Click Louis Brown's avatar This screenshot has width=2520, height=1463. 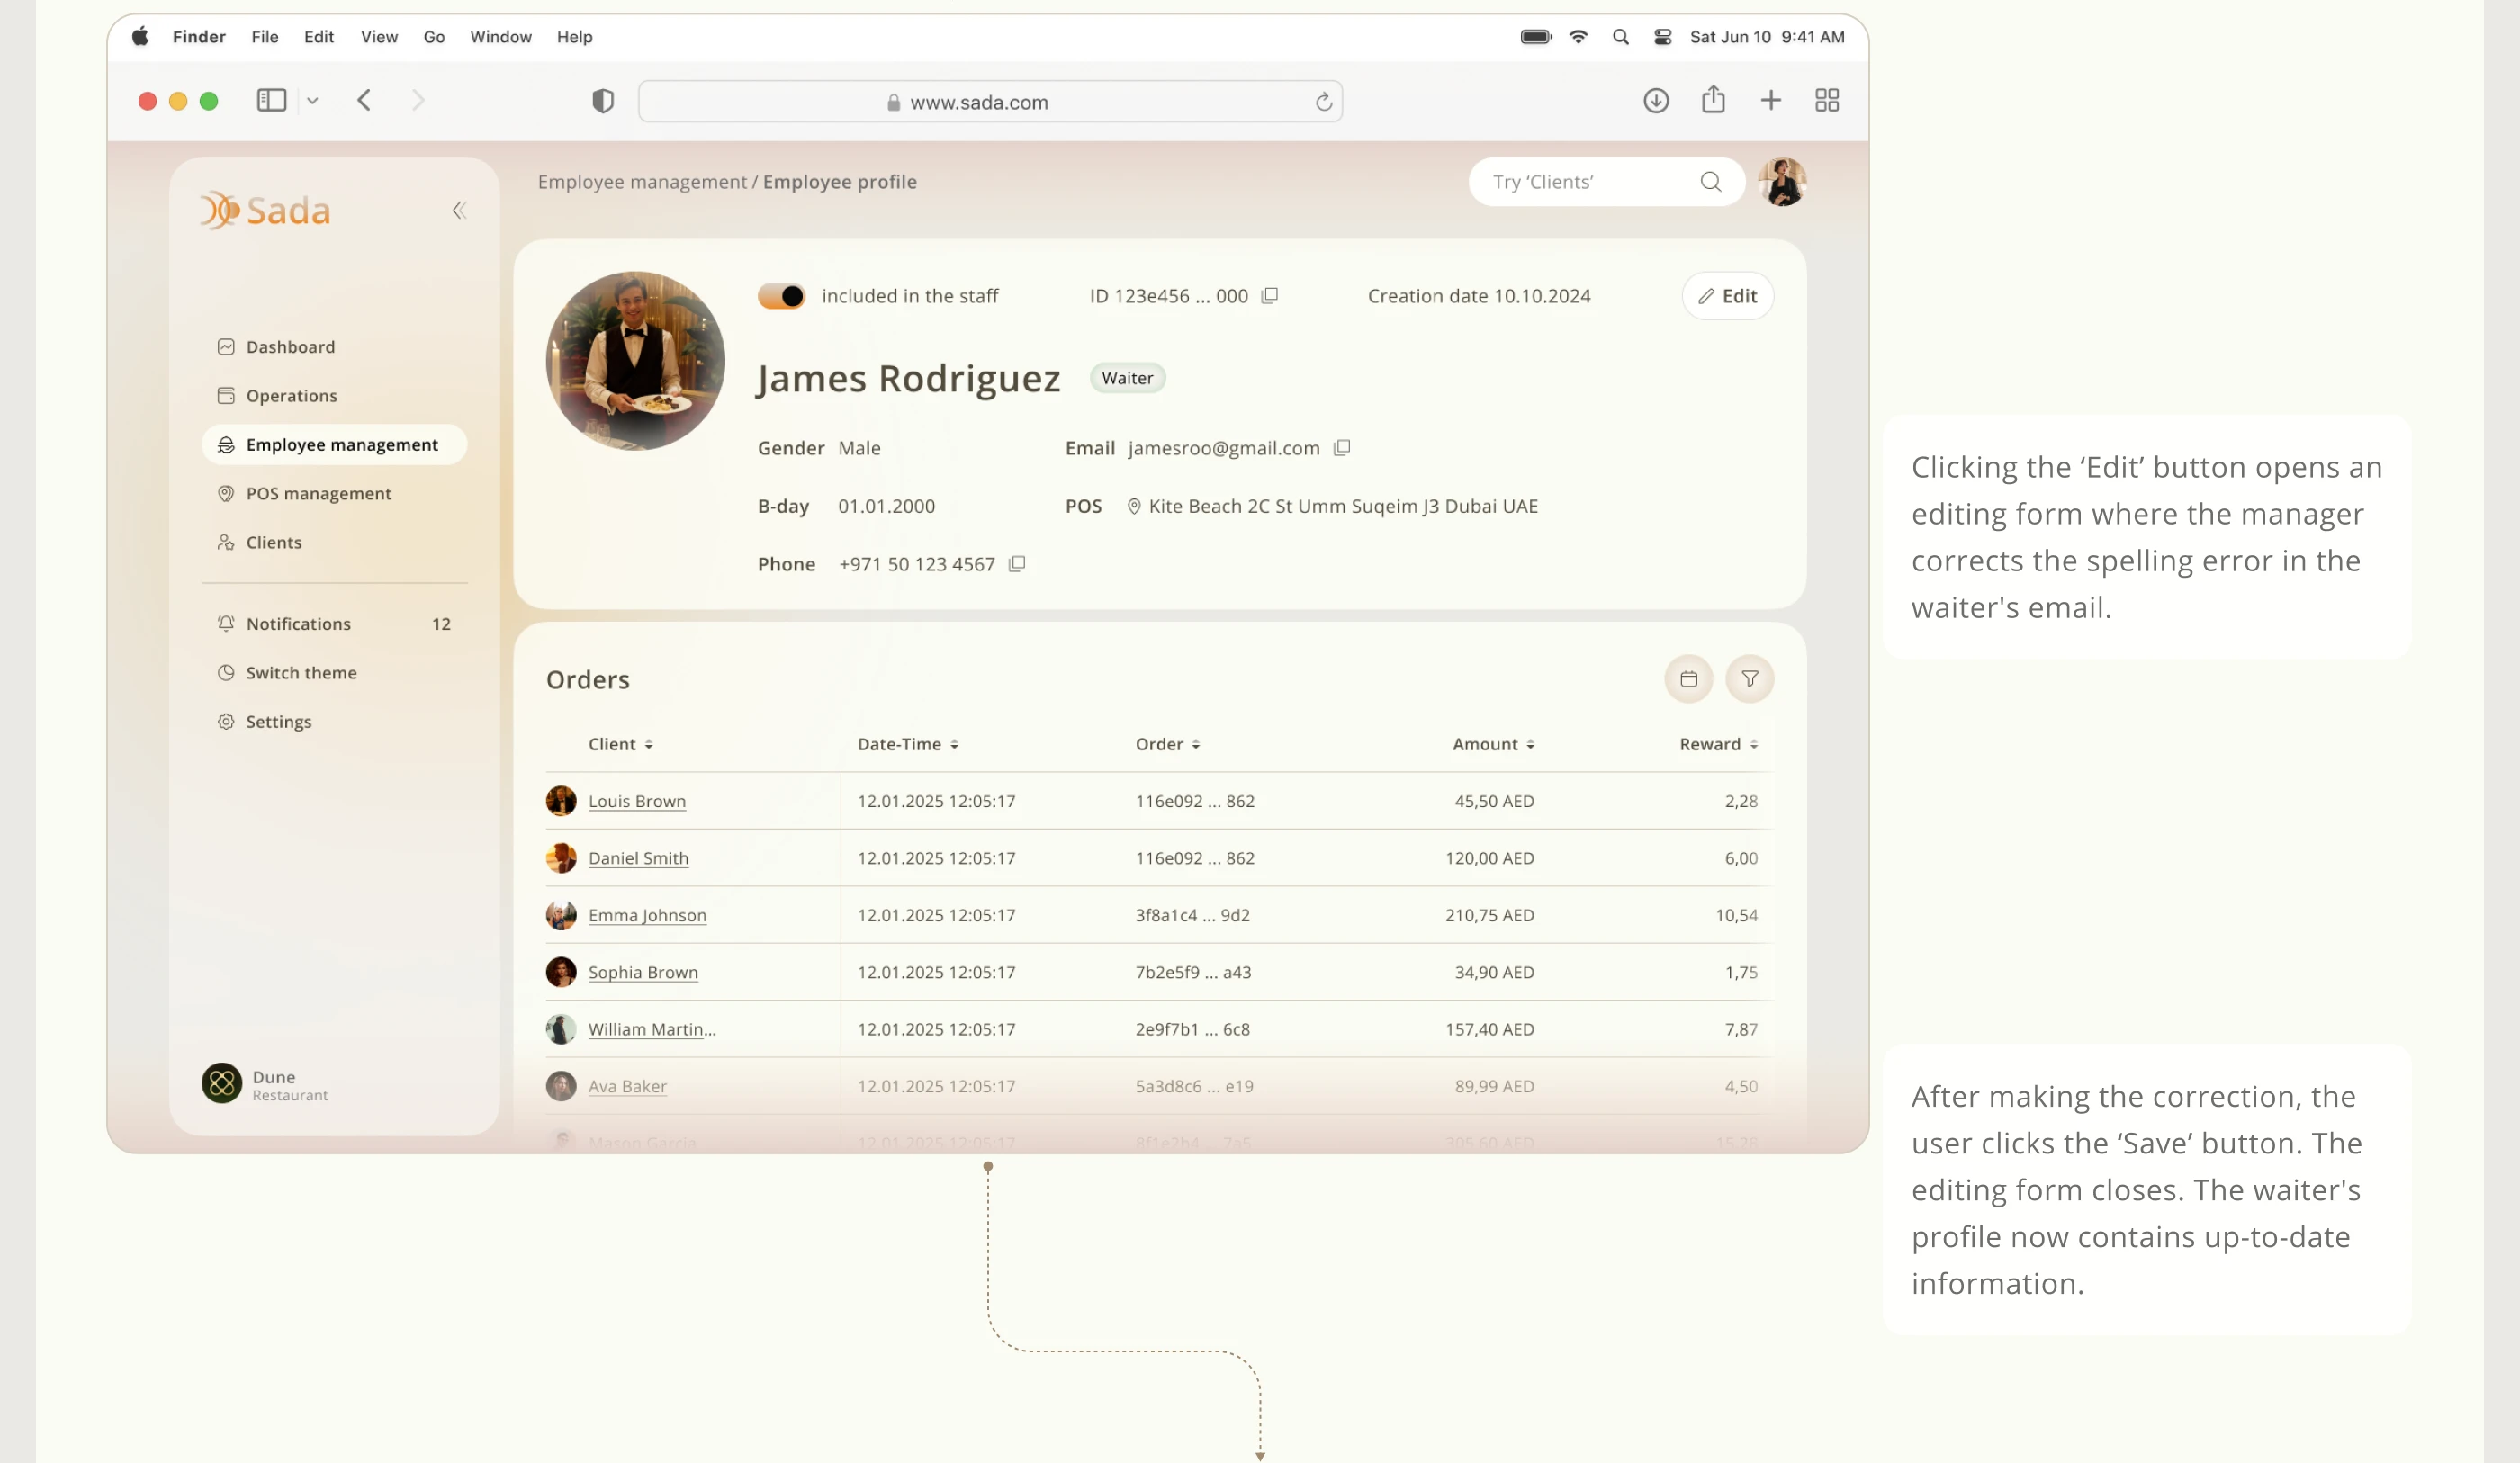pos(561,801)
